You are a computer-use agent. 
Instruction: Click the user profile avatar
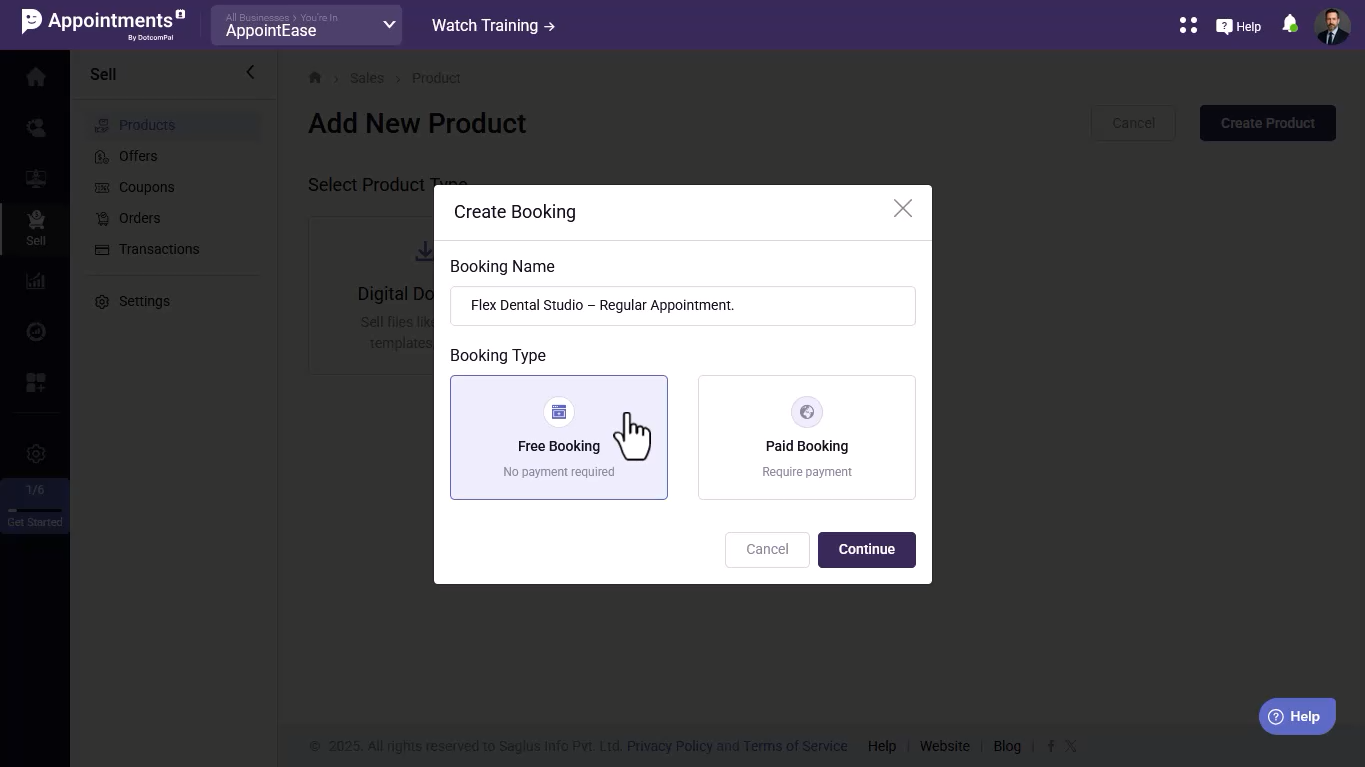point(1331,26)
